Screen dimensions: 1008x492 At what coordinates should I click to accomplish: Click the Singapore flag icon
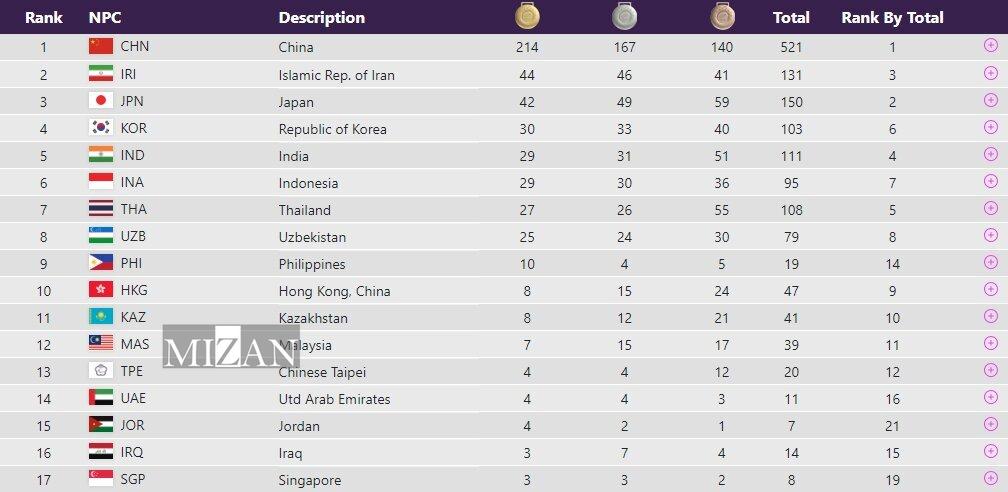[100, 479]
